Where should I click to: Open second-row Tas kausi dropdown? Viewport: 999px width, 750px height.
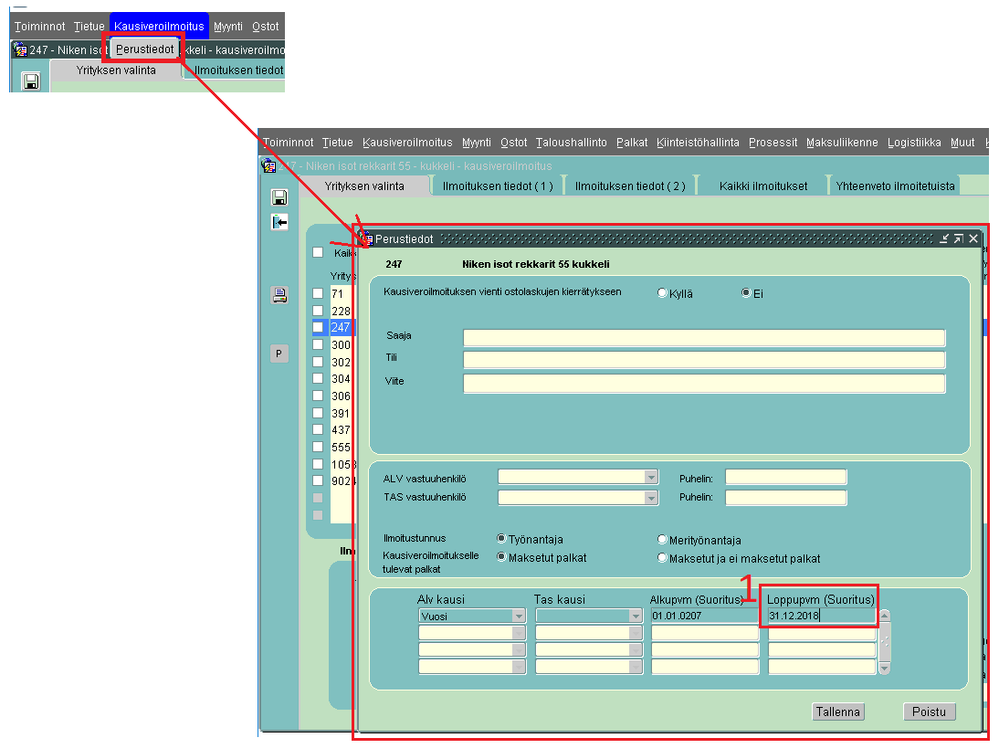pyautogui.click(x=635, y=633)
